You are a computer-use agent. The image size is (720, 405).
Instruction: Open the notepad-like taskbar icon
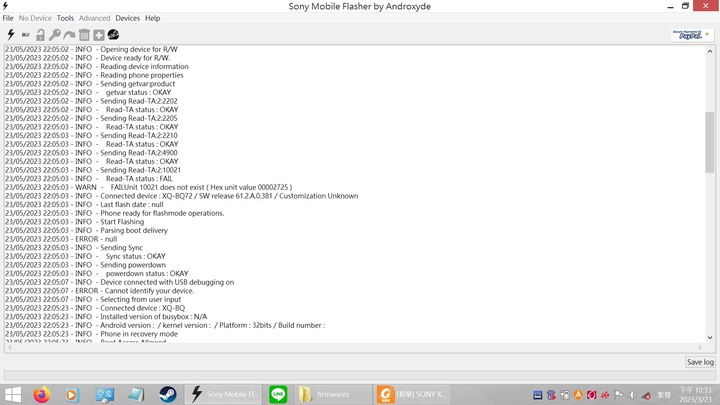(x=136, y=394)
